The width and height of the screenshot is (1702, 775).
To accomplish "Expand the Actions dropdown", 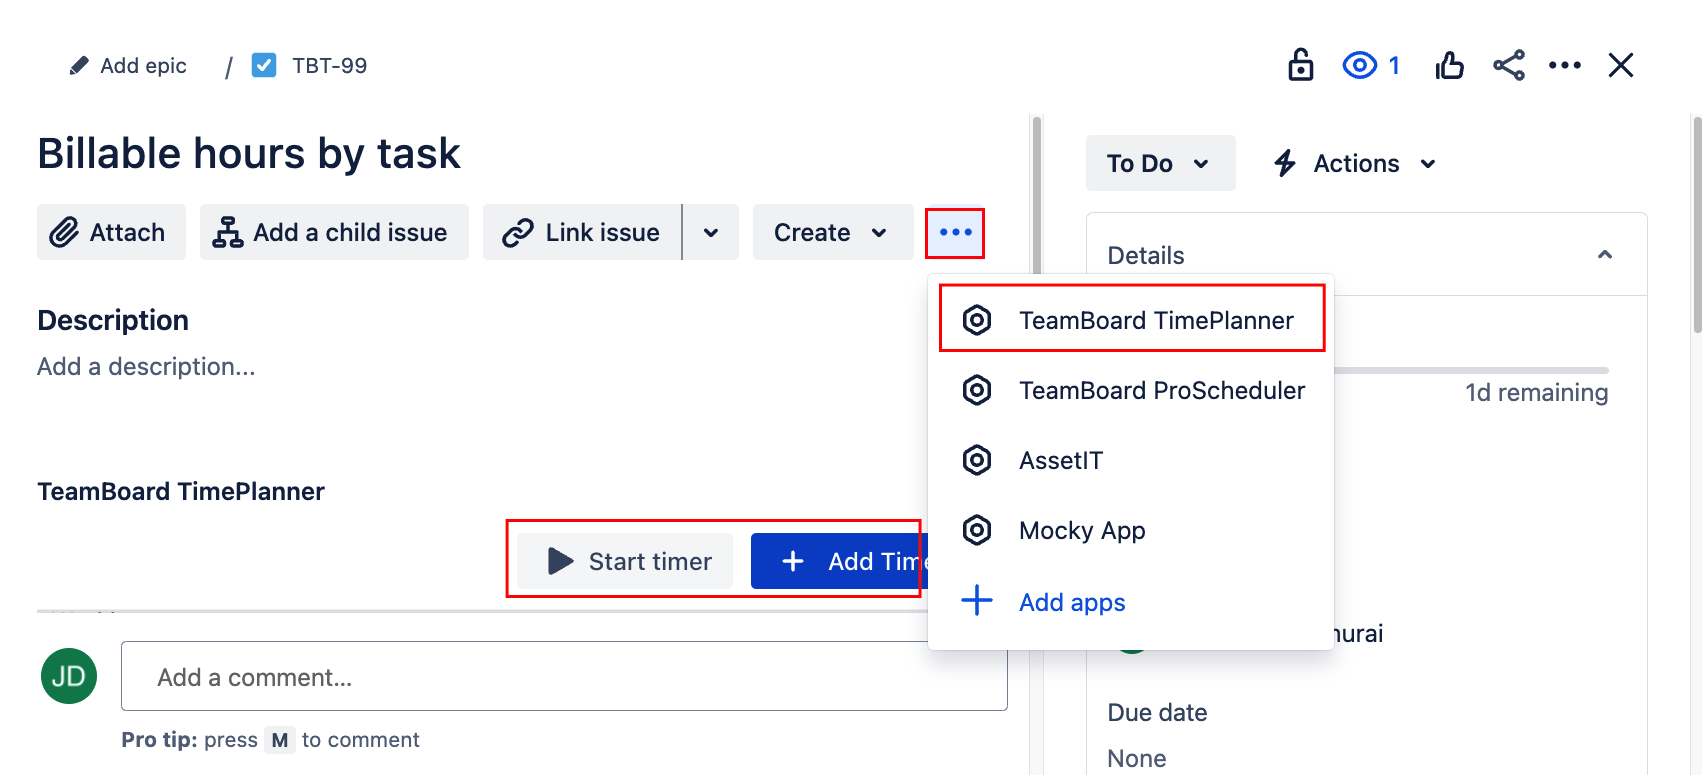I will coord(1355,163).
